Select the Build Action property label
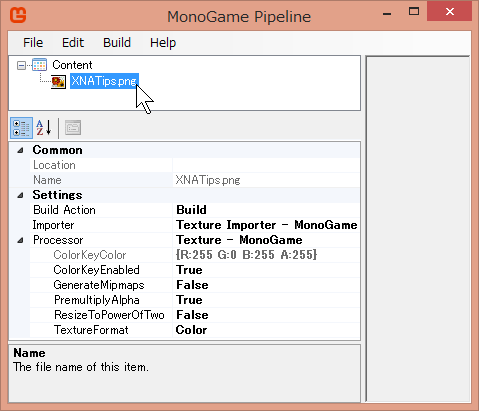This screenshot has width=479, height=411. pos(64,210)
